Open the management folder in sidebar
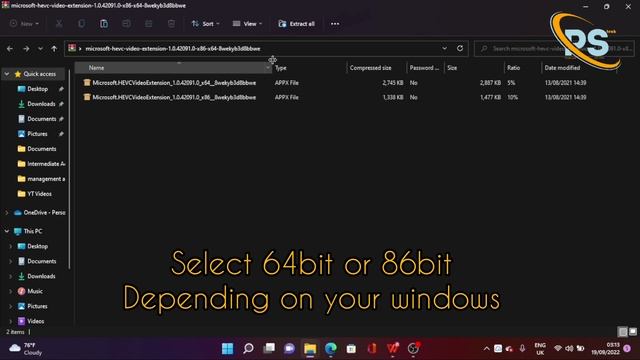Screen dimensions: 640x360 pos(42,179)
